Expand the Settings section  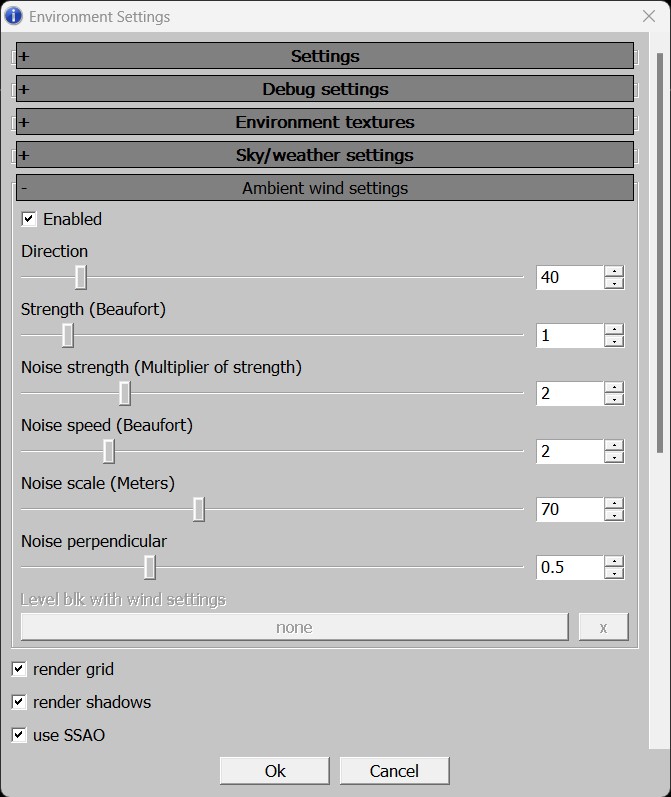(x=325, y=56)
